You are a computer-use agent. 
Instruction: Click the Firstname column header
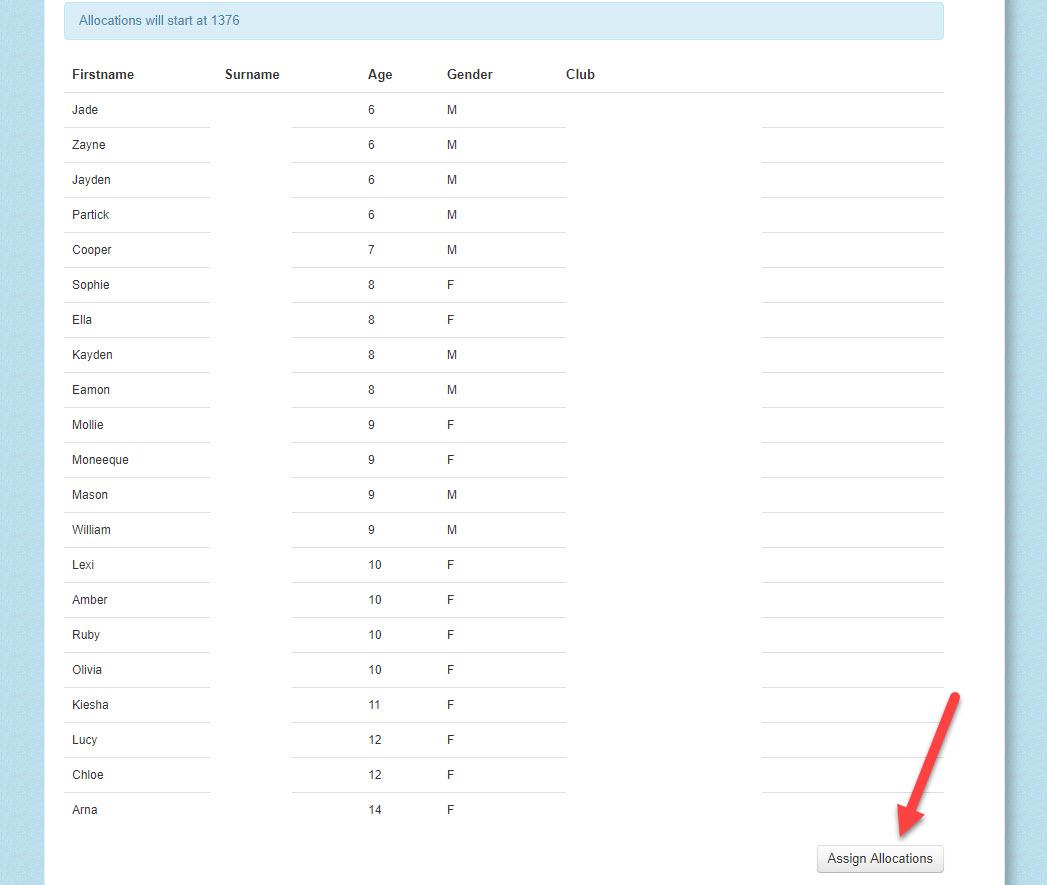coord(103,74)
